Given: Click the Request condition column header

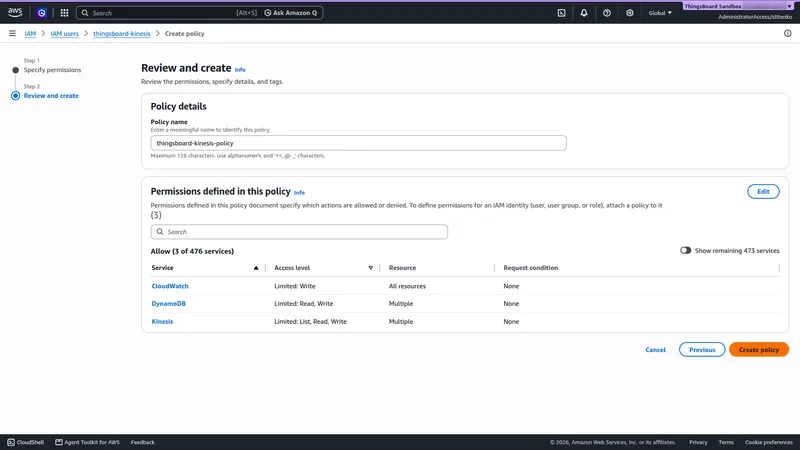Looking at the screenshot, I should coord(531,268).
